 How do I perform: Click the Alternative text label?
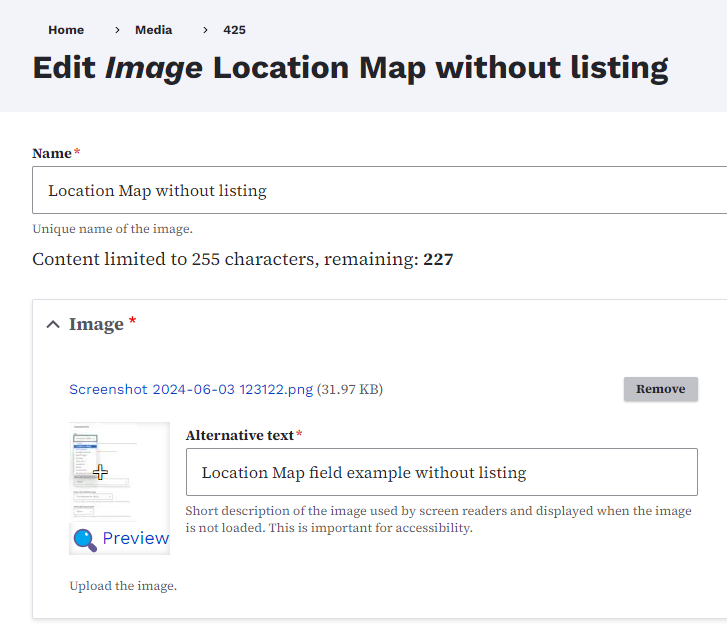click(x=240, y=435)
